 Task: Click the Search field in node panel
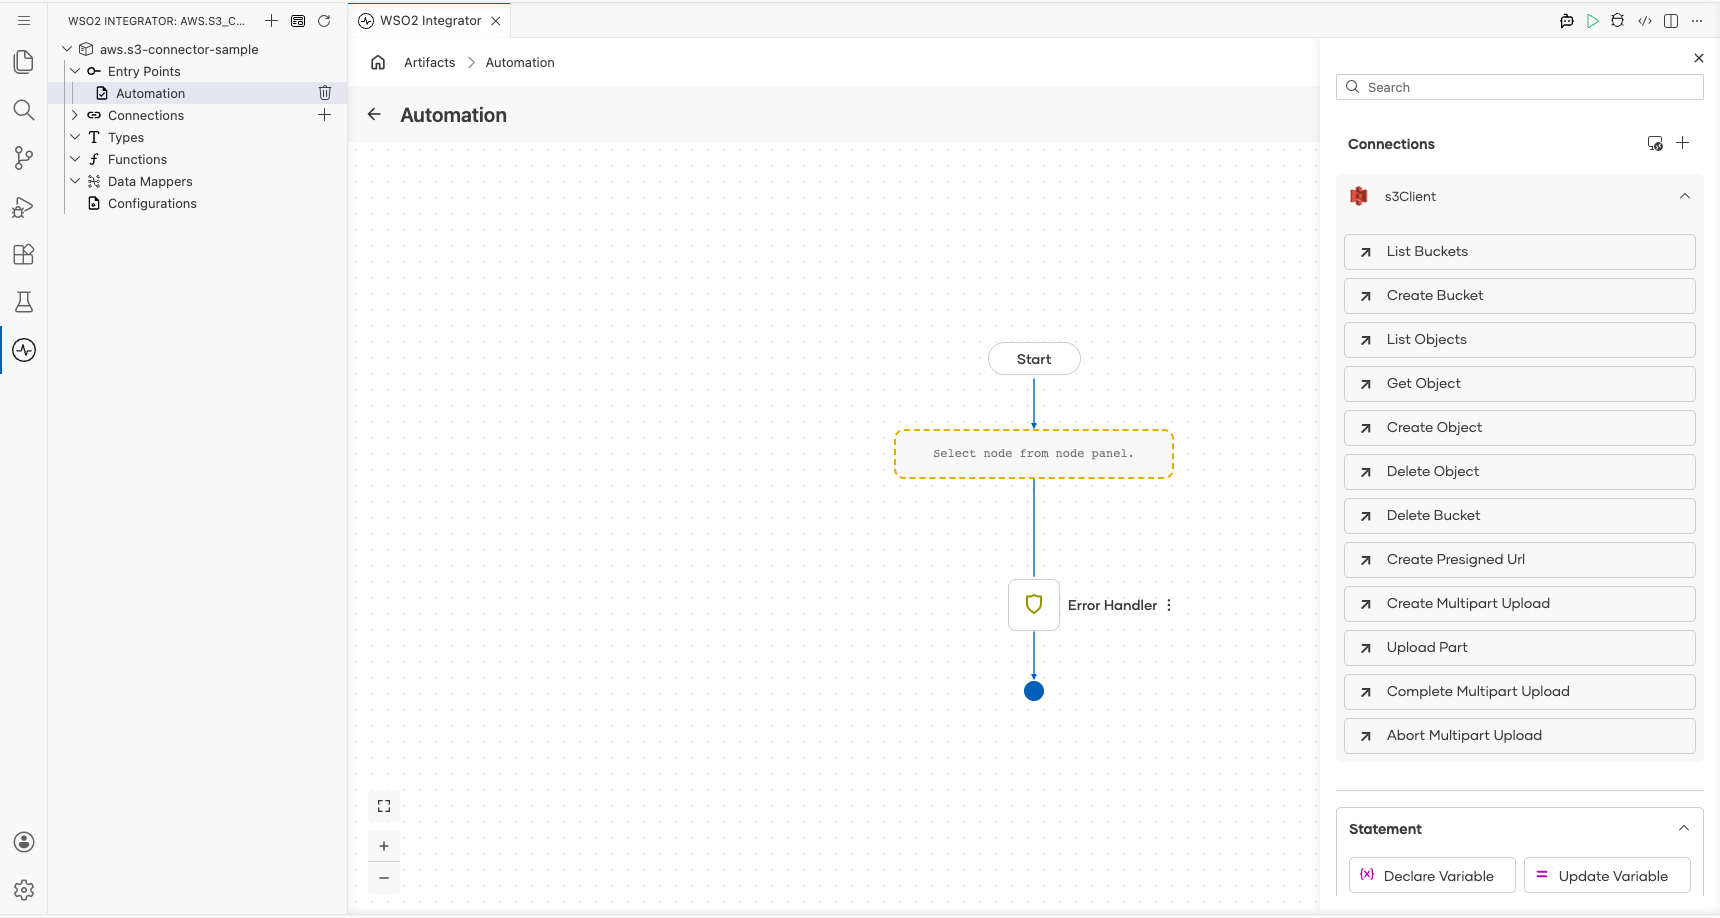click(1519, 87)
